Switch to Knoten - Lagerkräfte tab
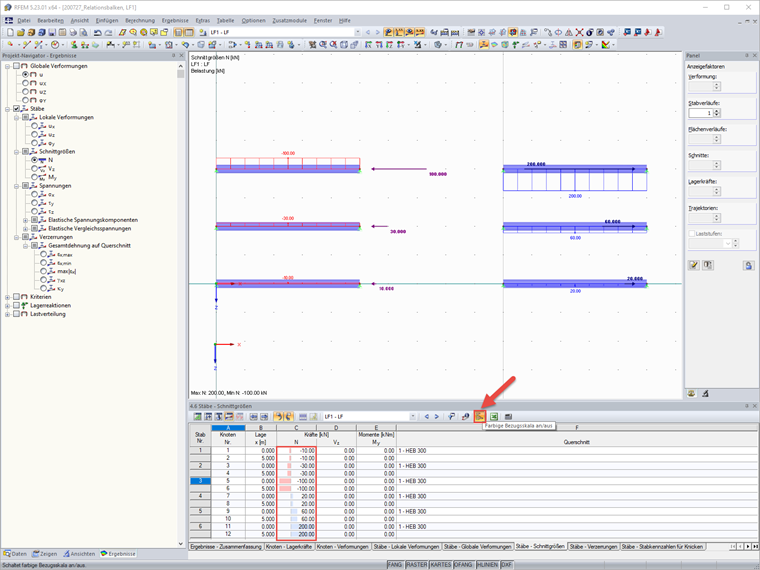The width and height of the screenshot is (760, 570). [x=289, y=546]
